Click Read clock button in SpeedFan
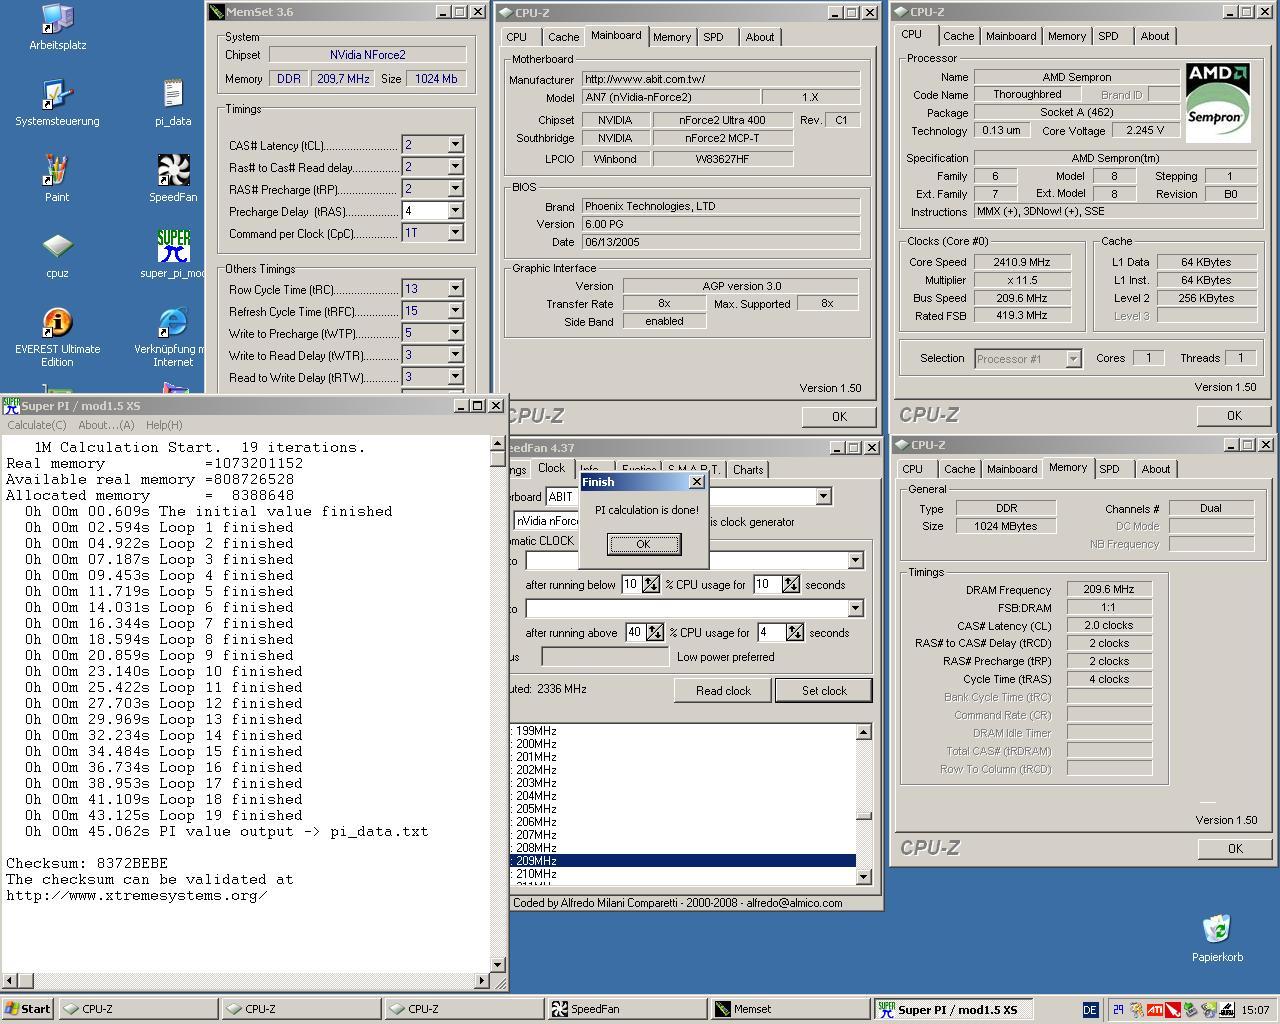Image resolution: width=1280 pixels, height=1024 pixels. click(x=723, y=691)
